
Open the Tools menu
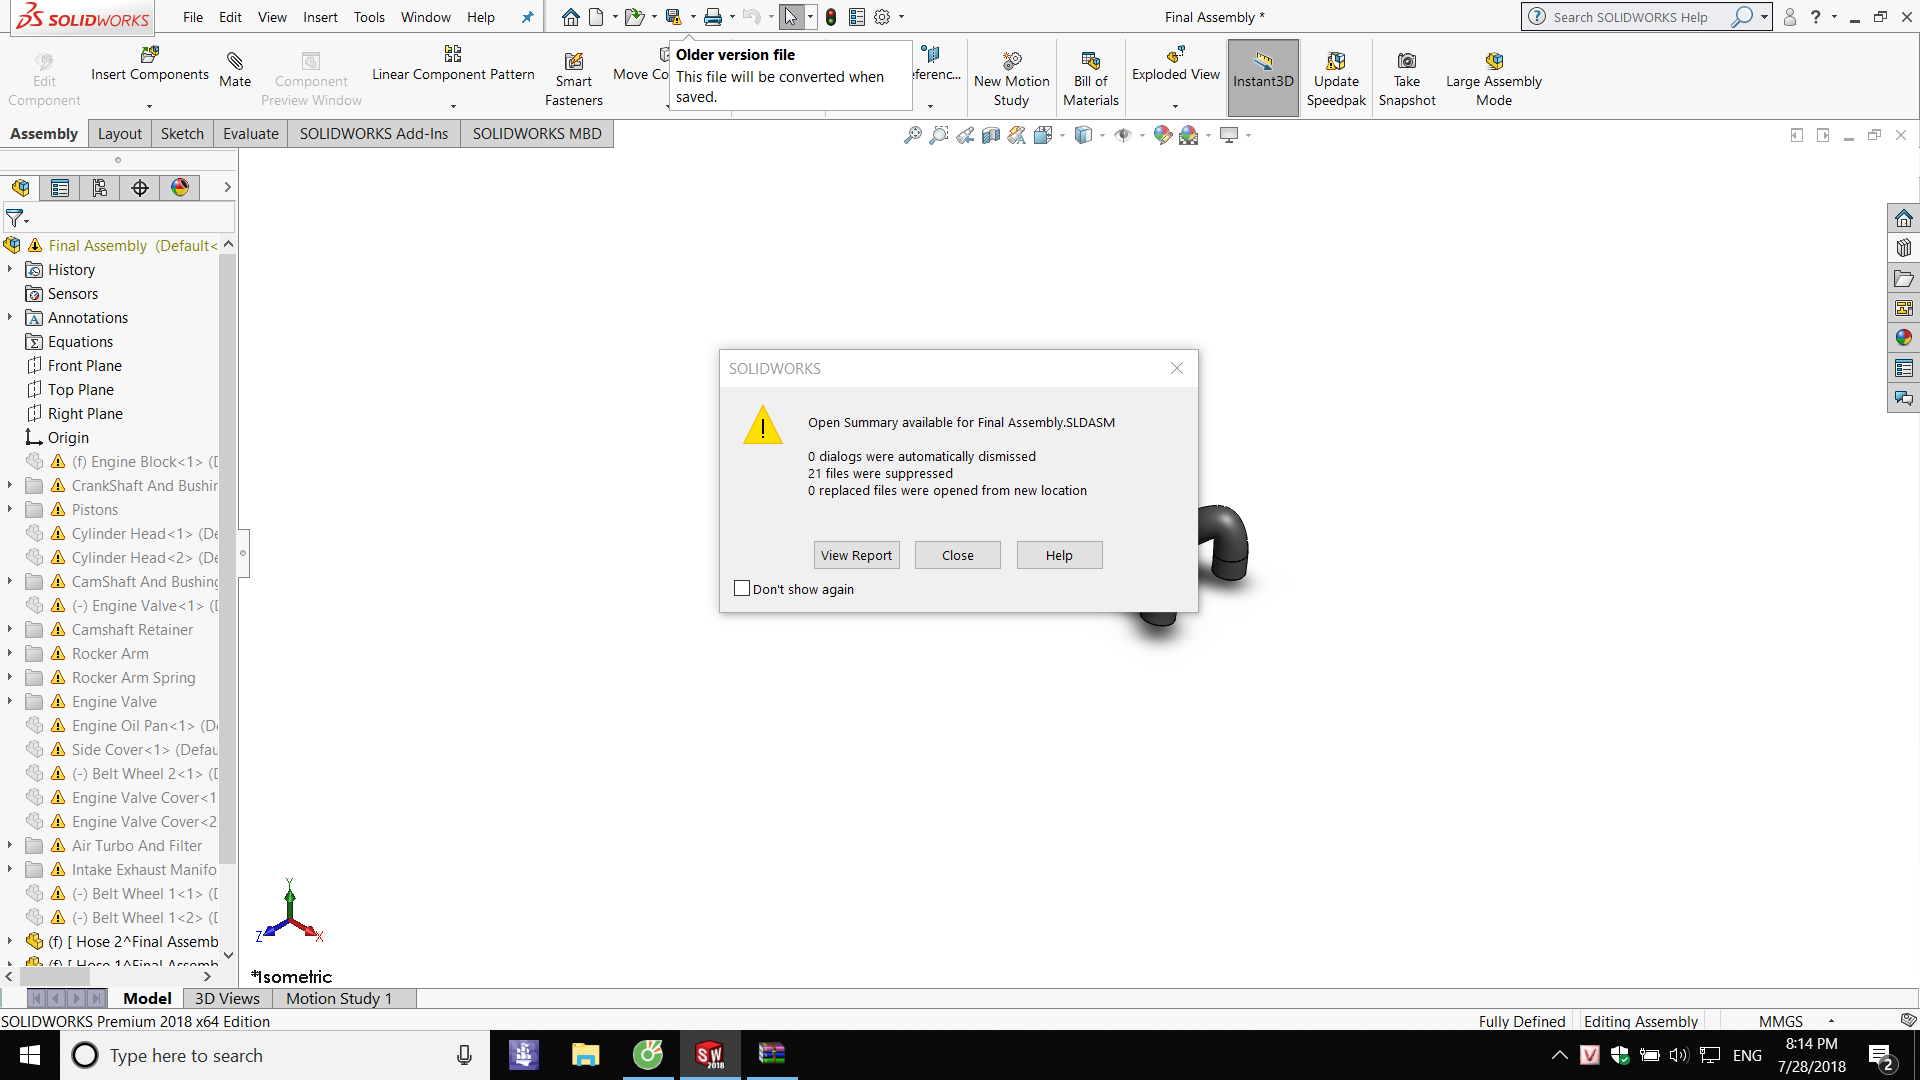(369, 17)
